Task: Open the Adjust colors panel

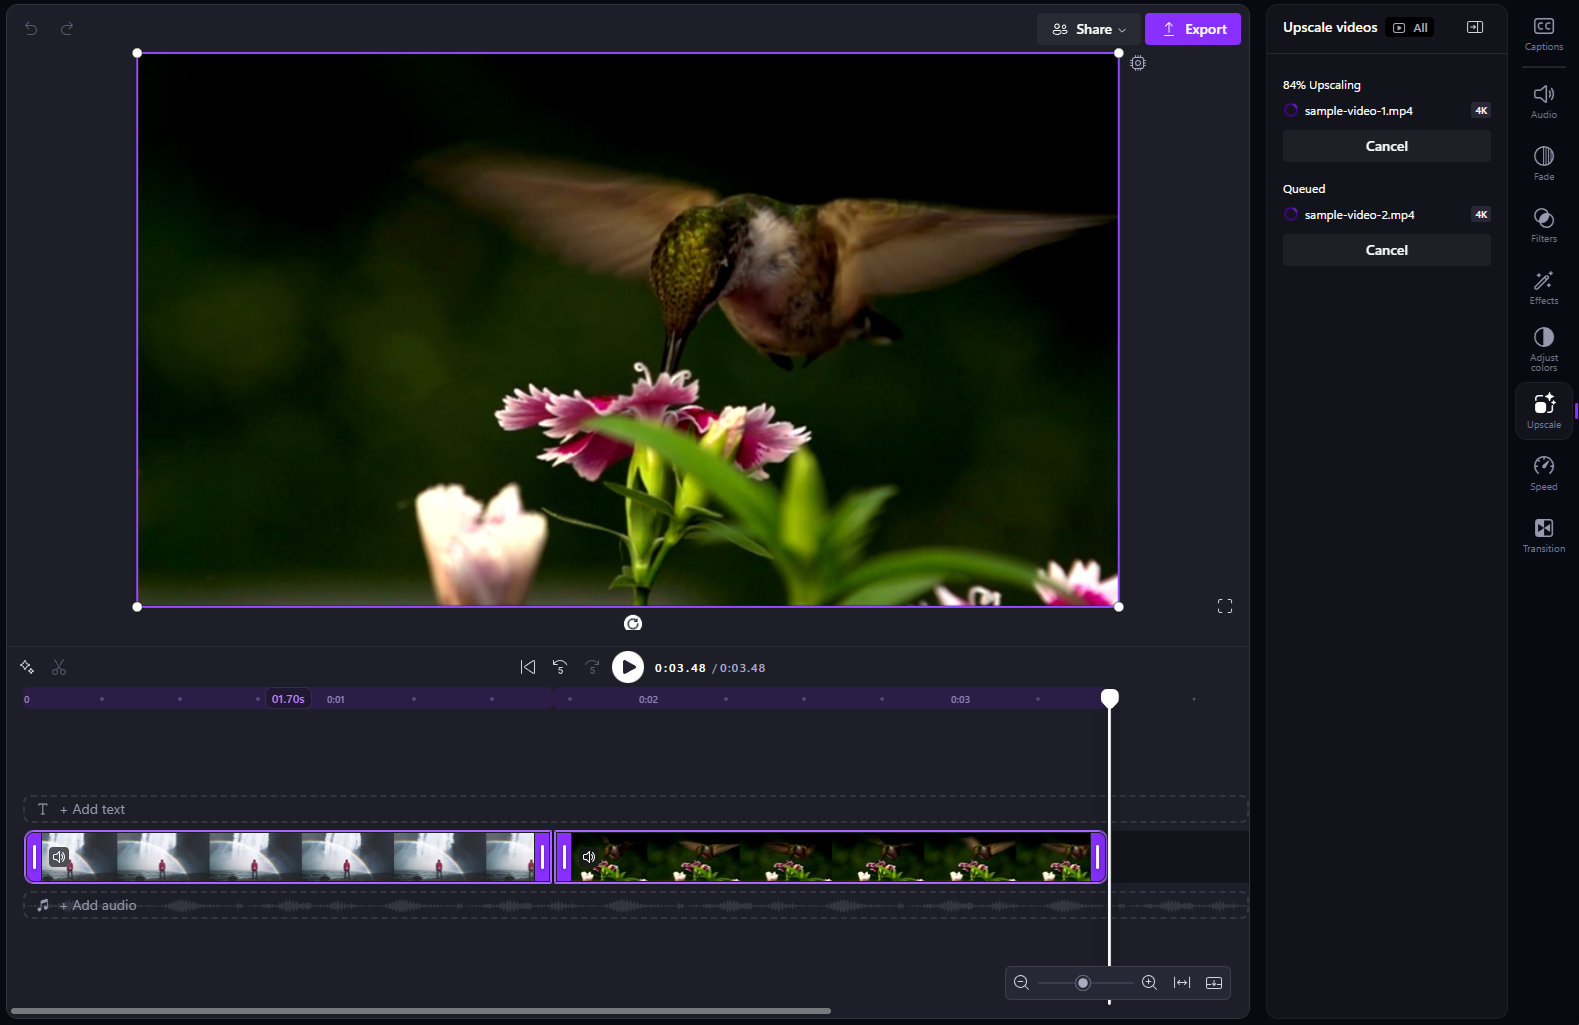Action: (1544, 349)
